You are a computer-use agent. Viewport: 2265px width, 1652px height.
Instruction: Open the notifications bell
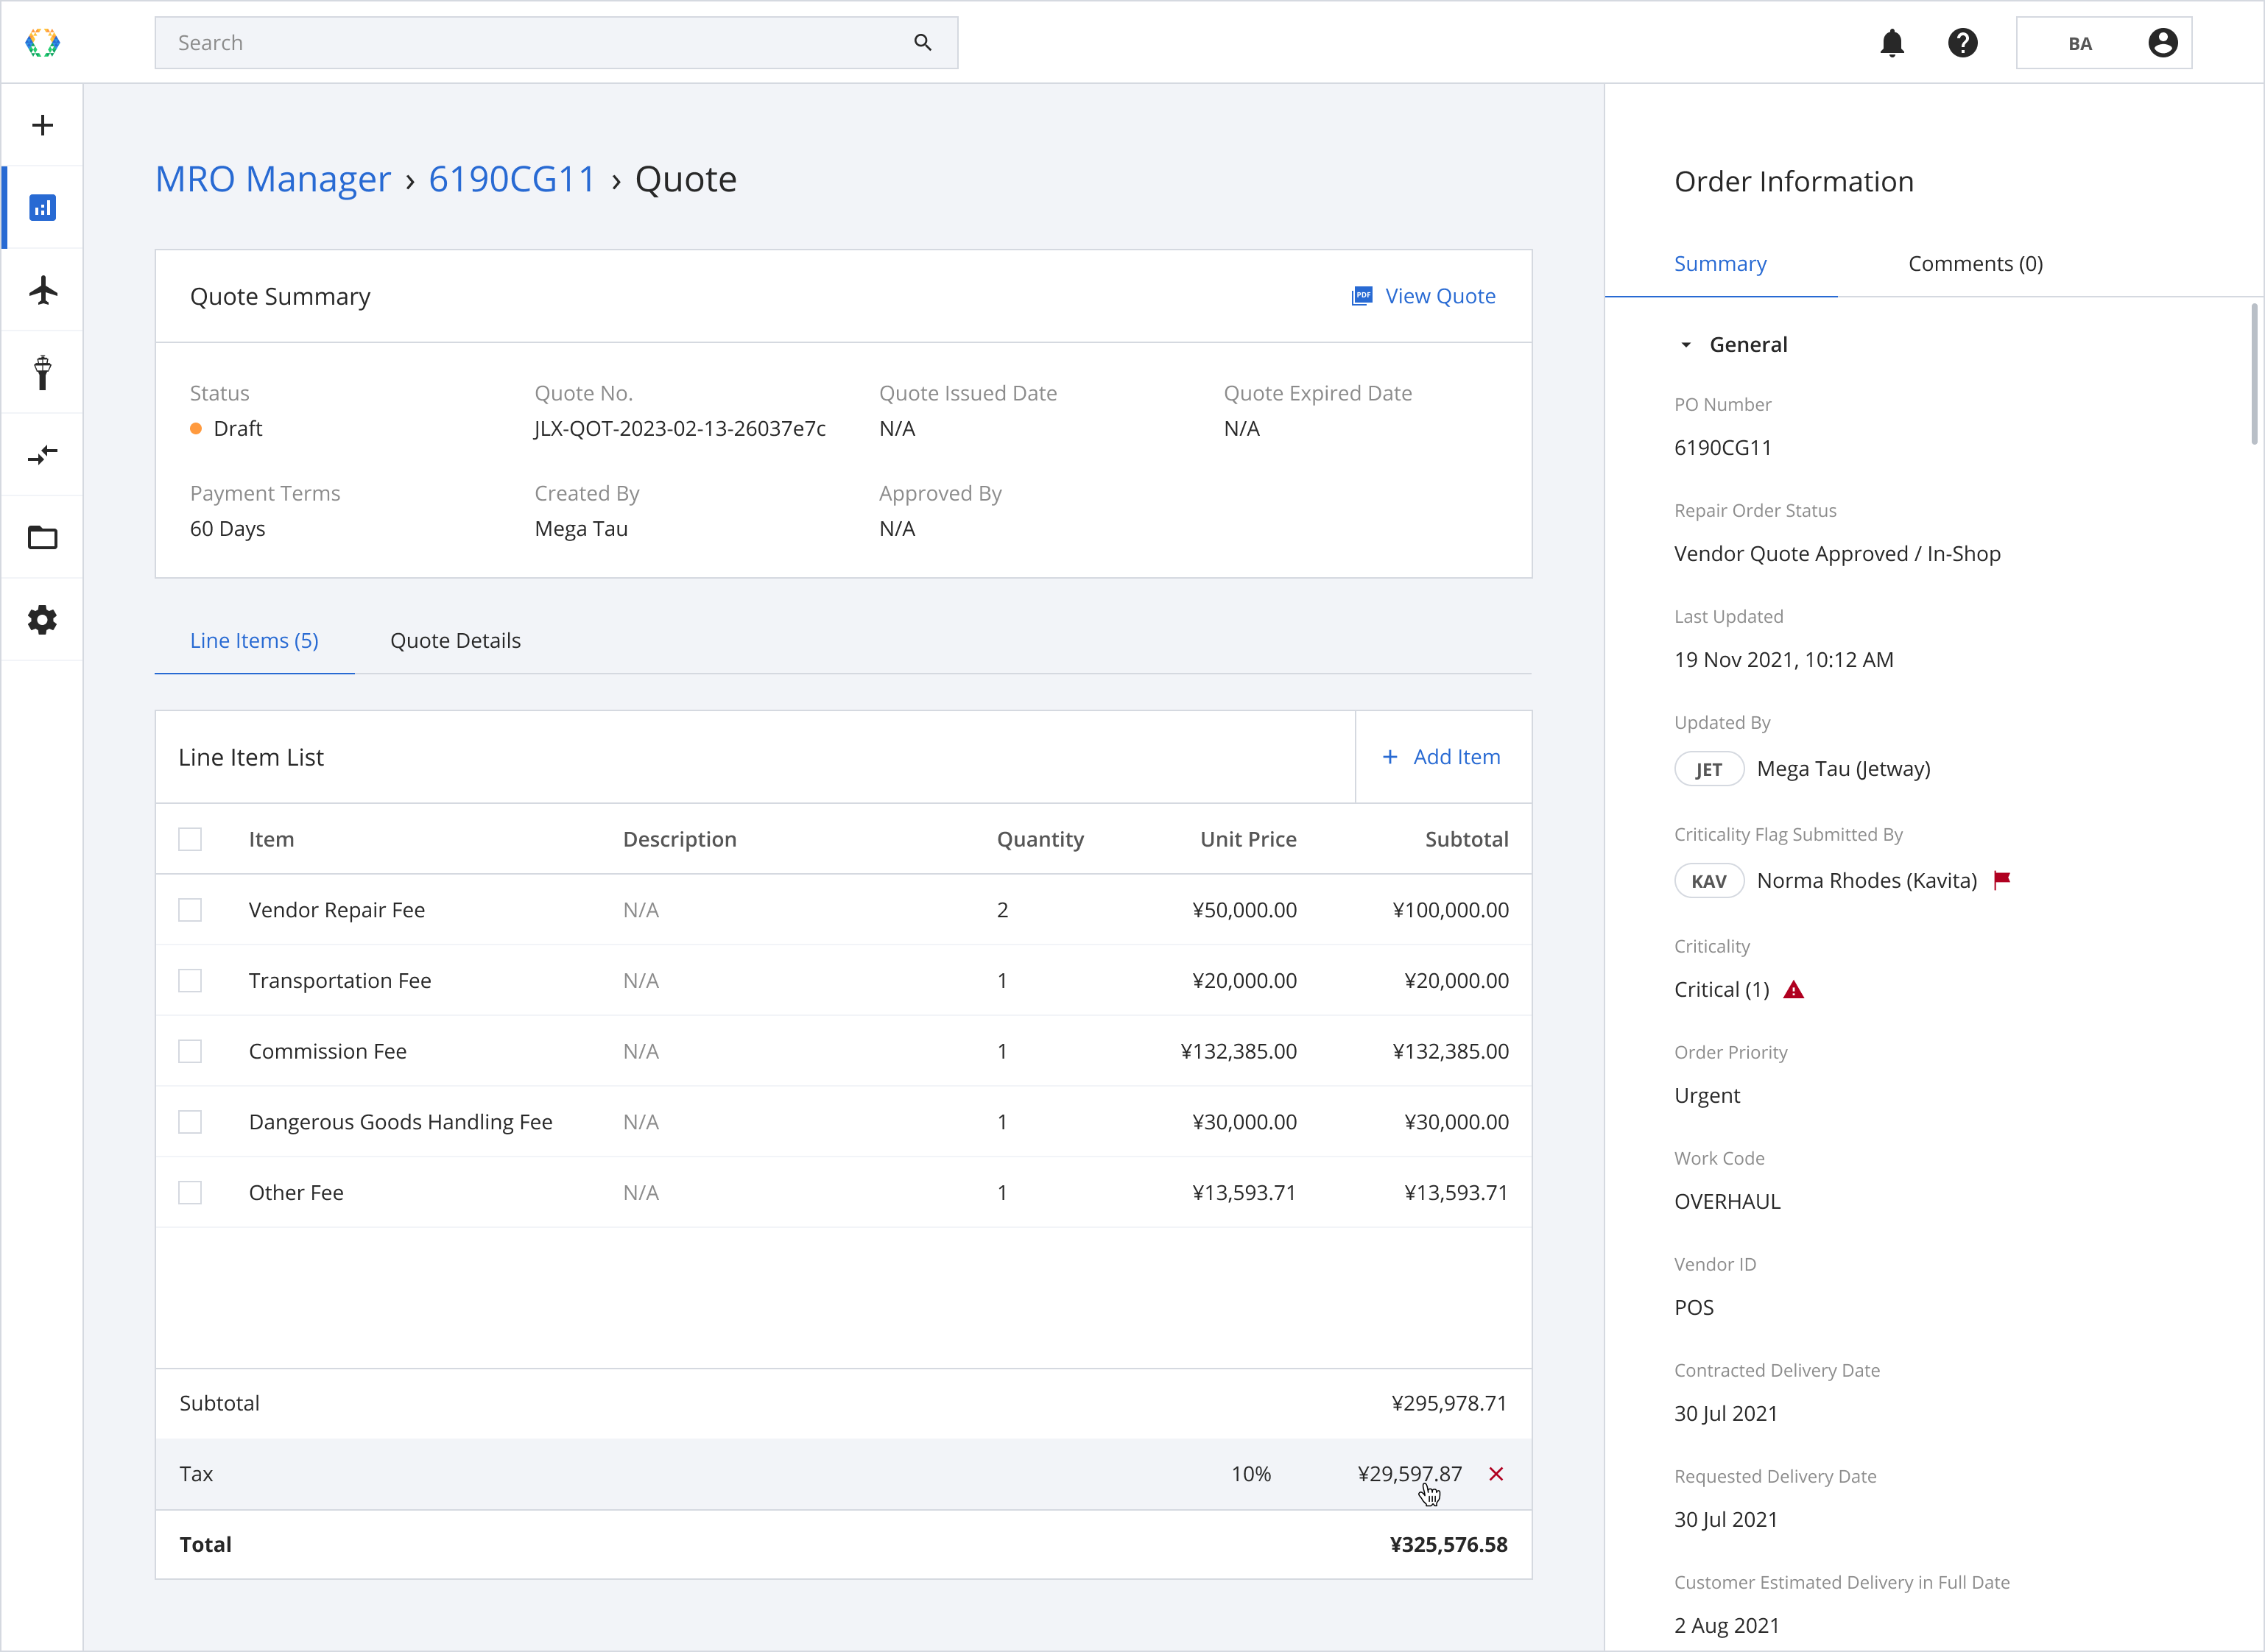pyautogui.click(x=1891, y=43)
